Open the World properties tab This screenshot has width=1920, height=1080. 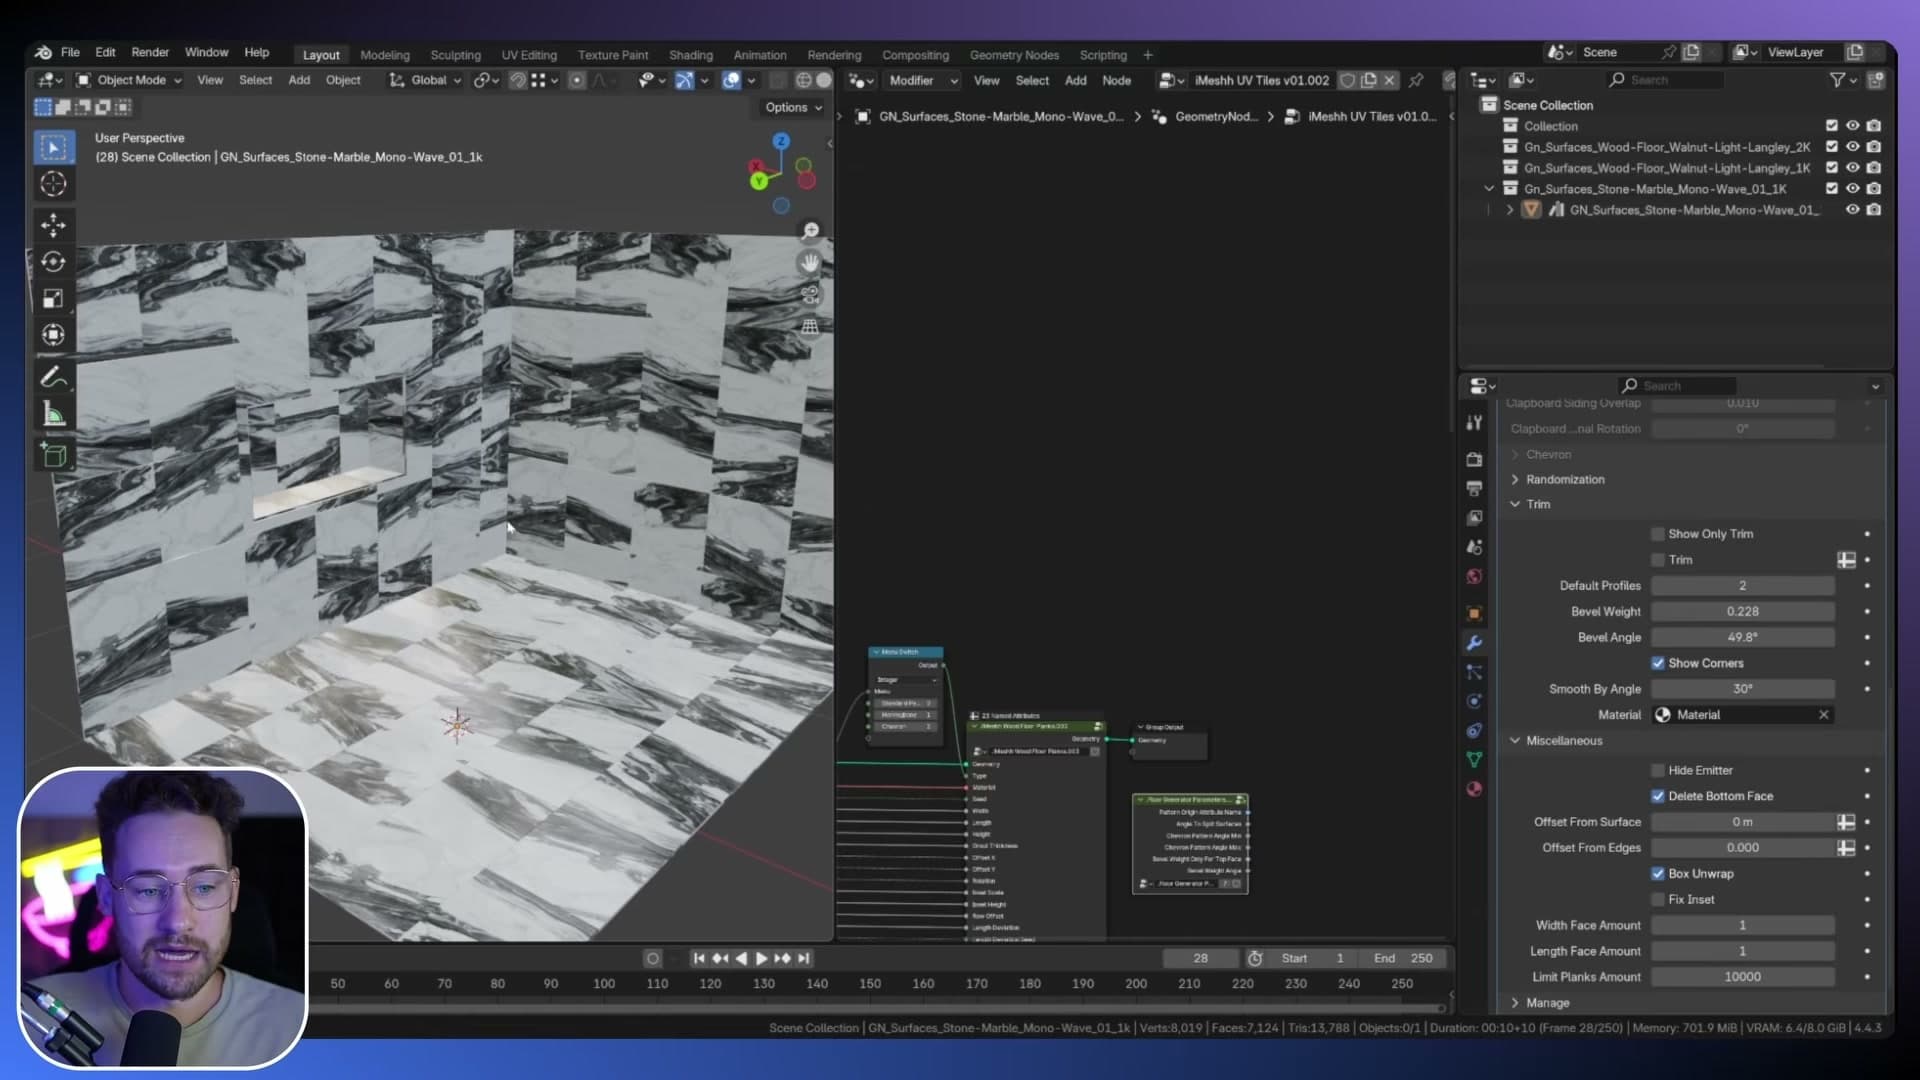click(x=1474, y=577)
